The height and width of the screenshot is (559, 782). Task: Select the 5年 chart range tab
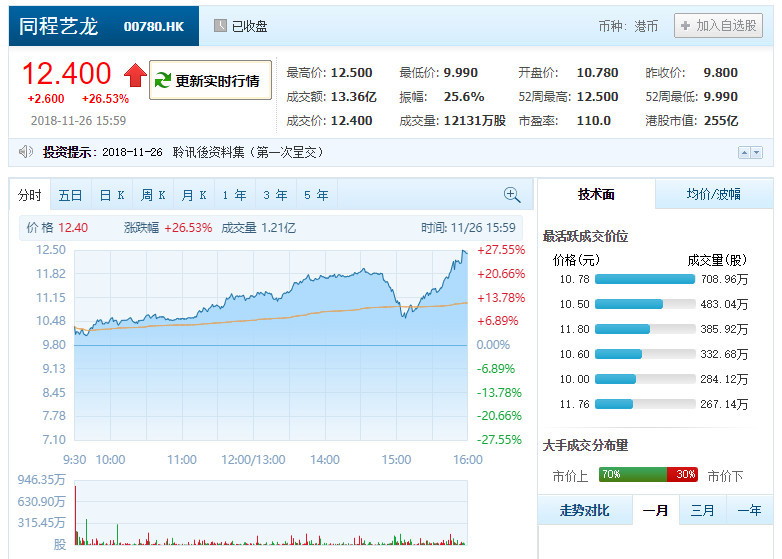coord(317,195)
